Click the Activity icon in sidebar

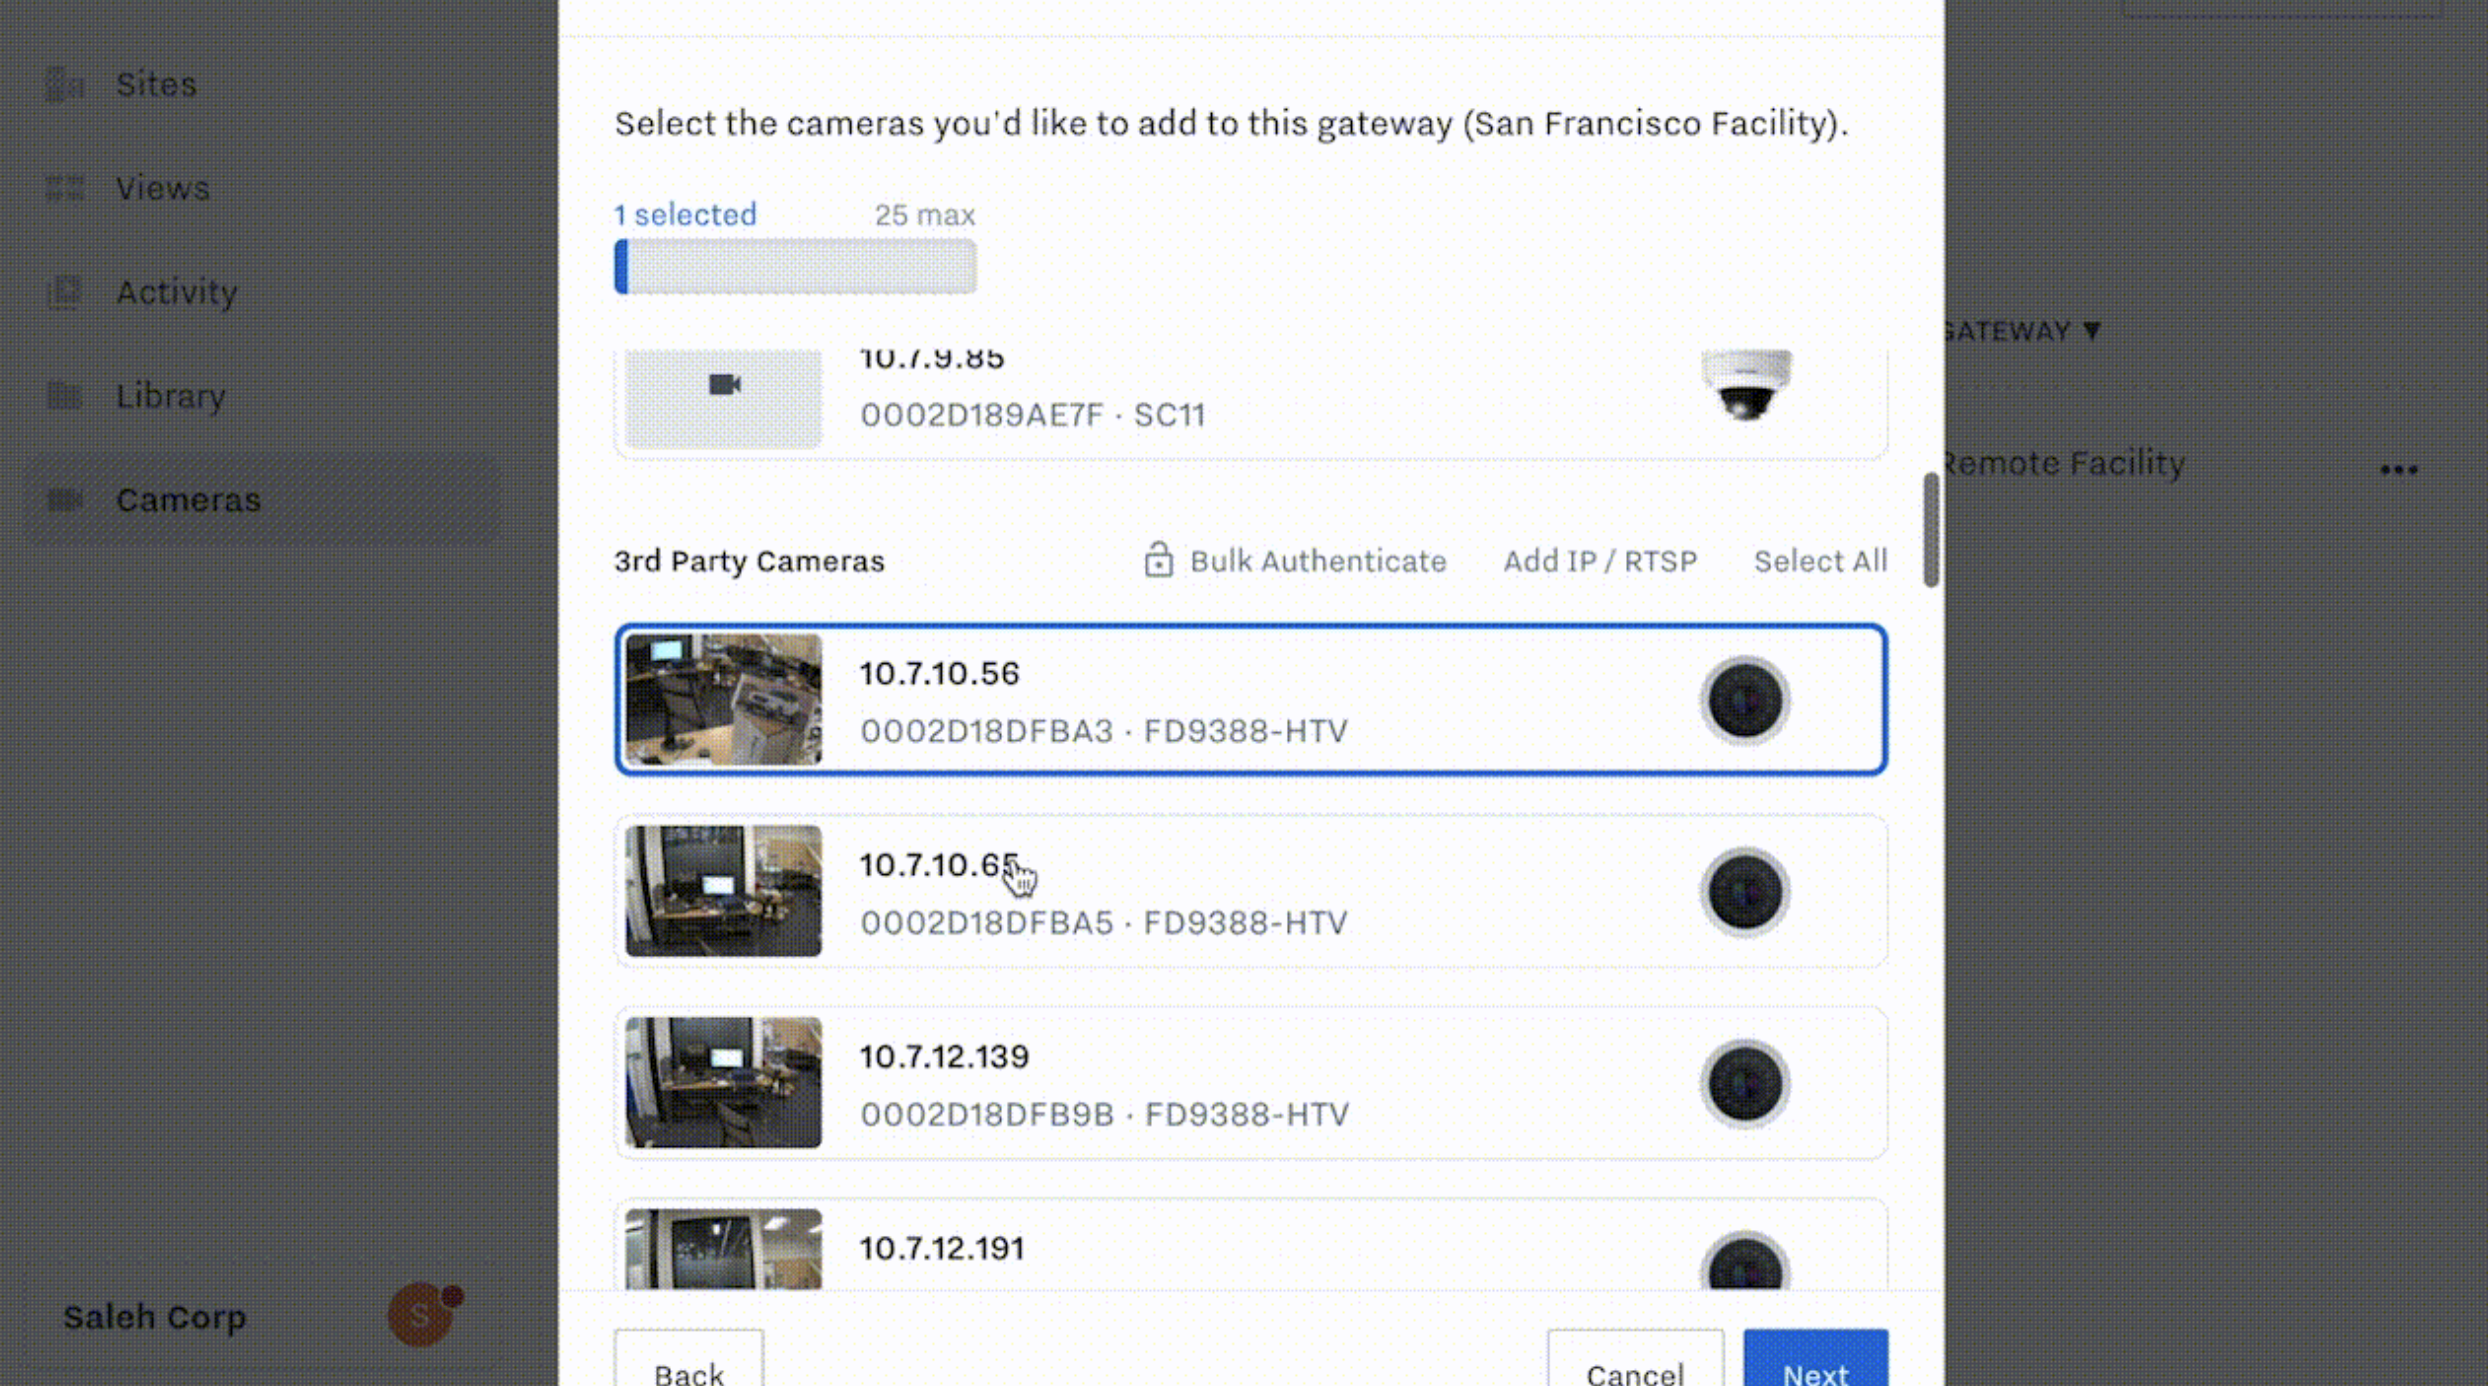pos(65,292)
